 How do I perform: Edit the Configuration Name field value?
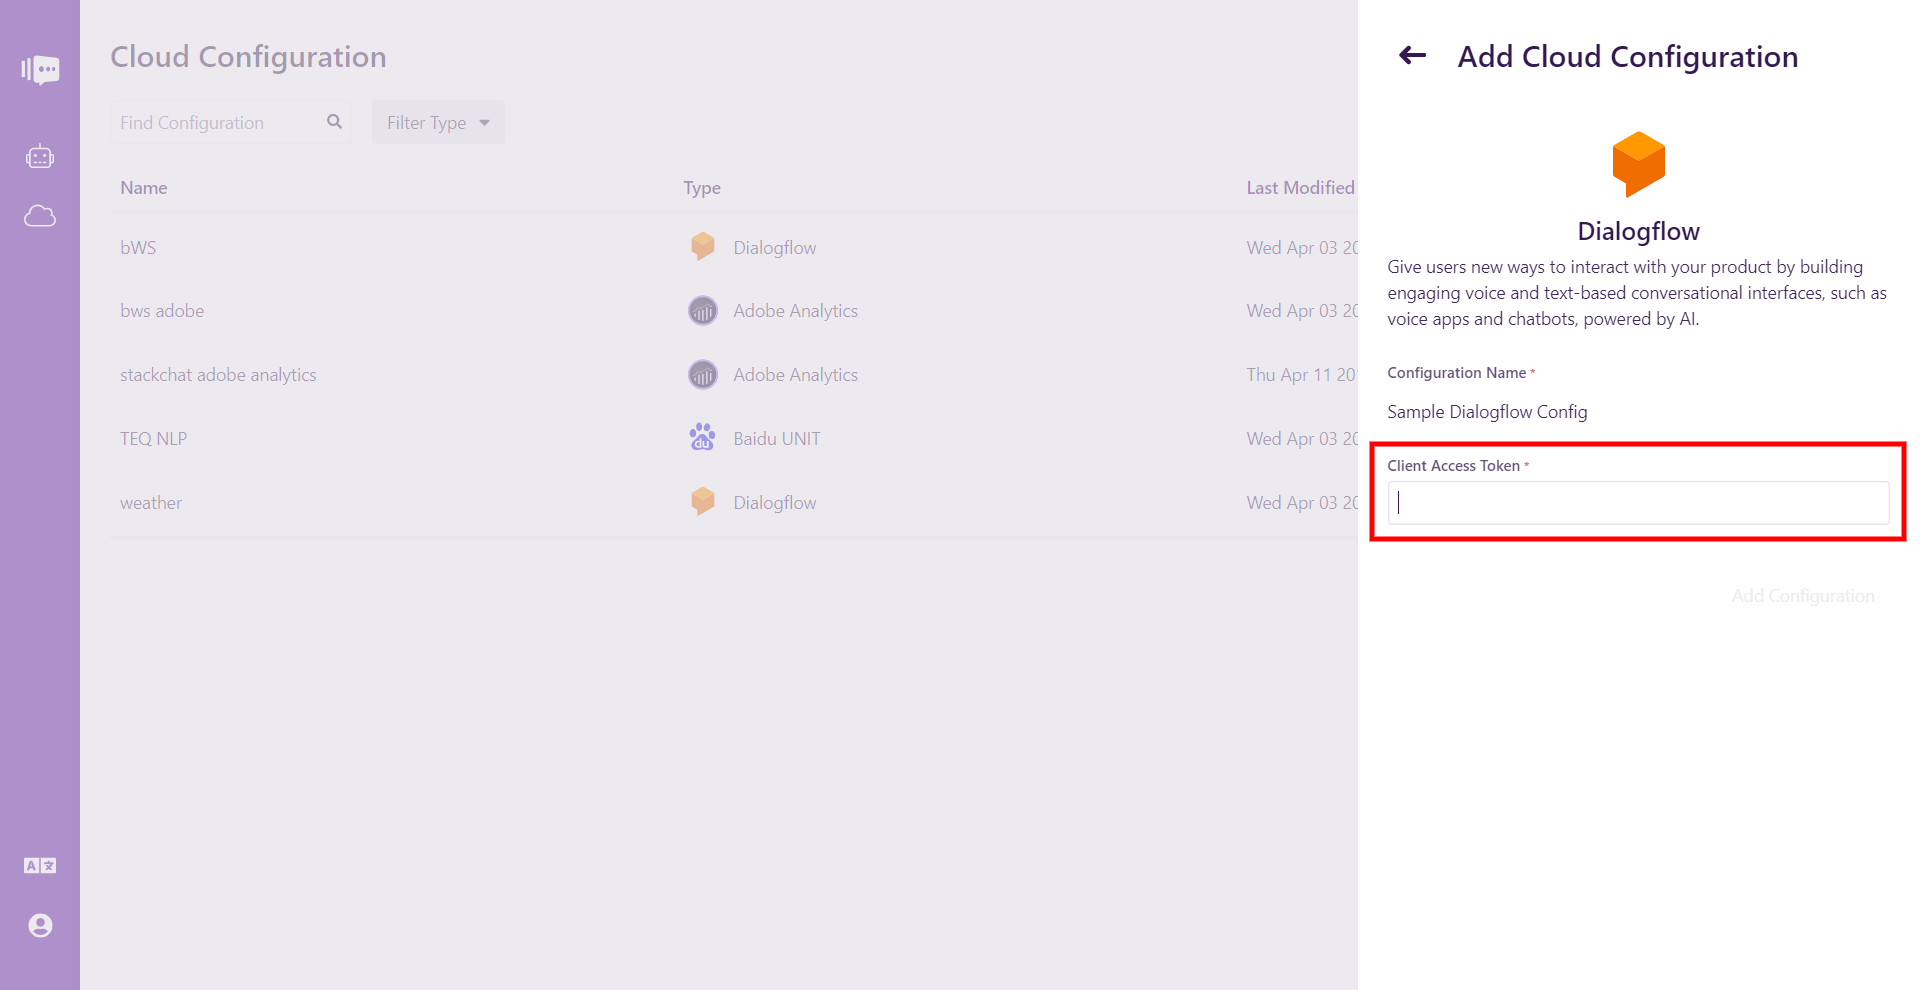[1487, 412]
